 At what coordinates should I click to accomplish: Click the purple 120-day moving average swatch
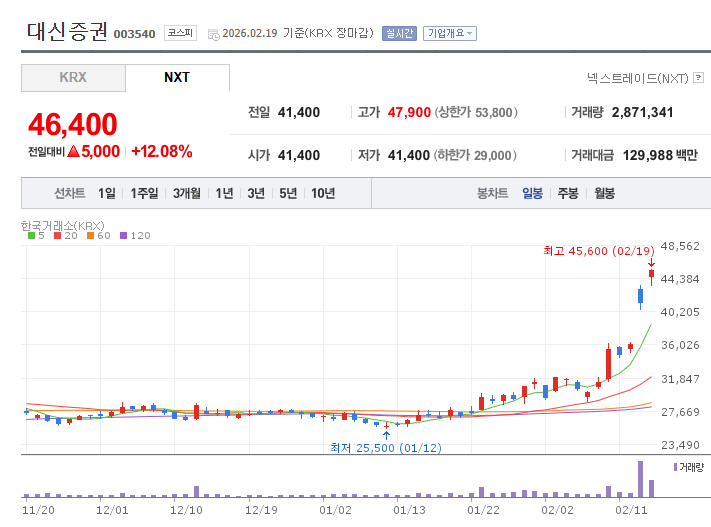(x=123, y=235)
